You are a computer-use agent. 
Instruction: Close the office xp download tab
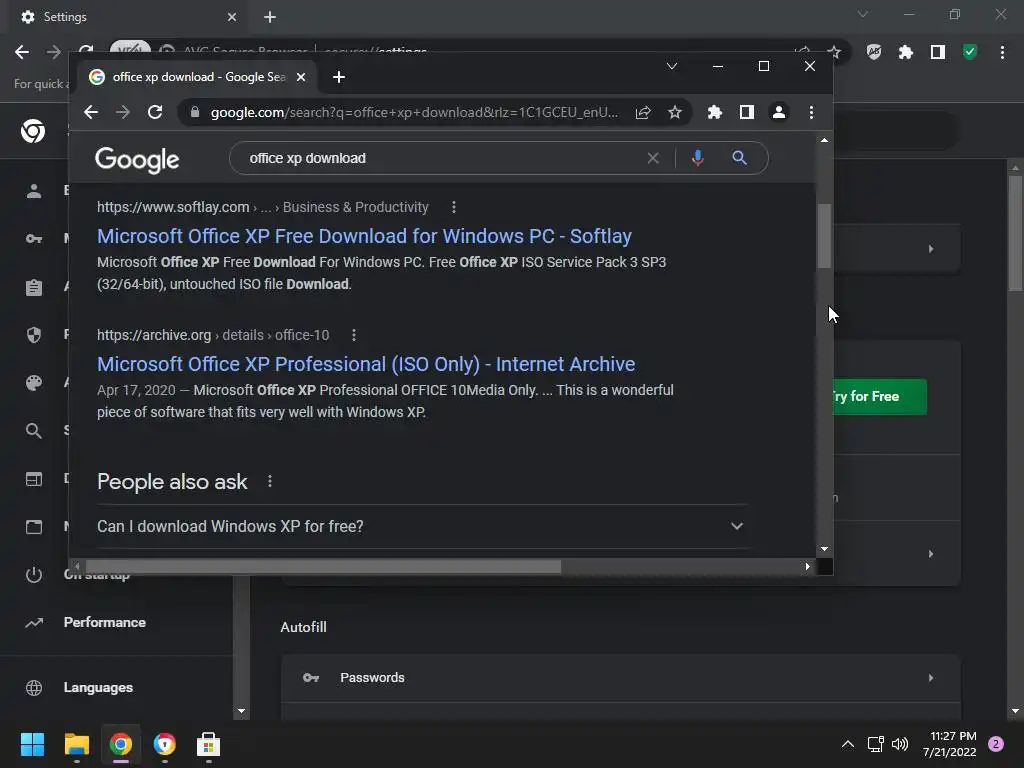pos(300,77)
